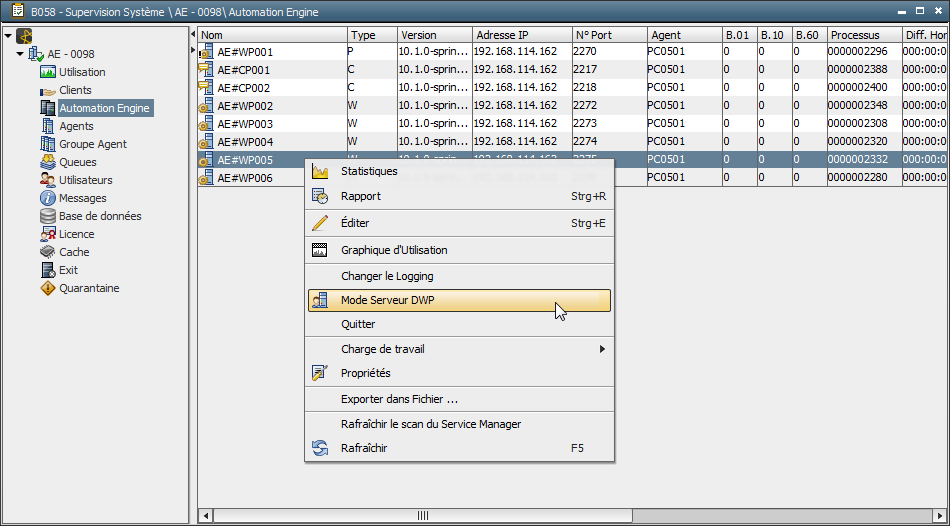Click the Statistiques icon in context menu

click(320, 171)
